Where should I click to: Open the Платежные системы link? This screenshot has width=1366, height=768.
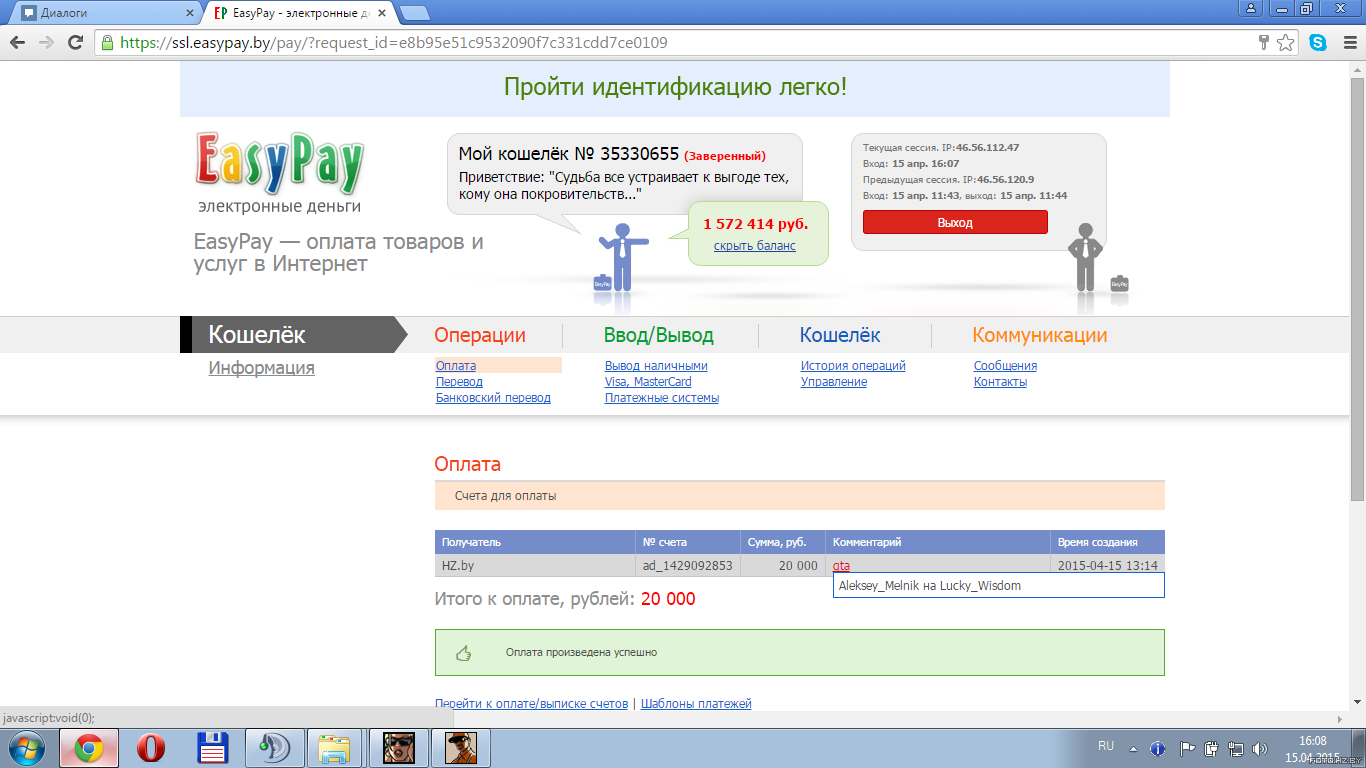click(662, 398)
